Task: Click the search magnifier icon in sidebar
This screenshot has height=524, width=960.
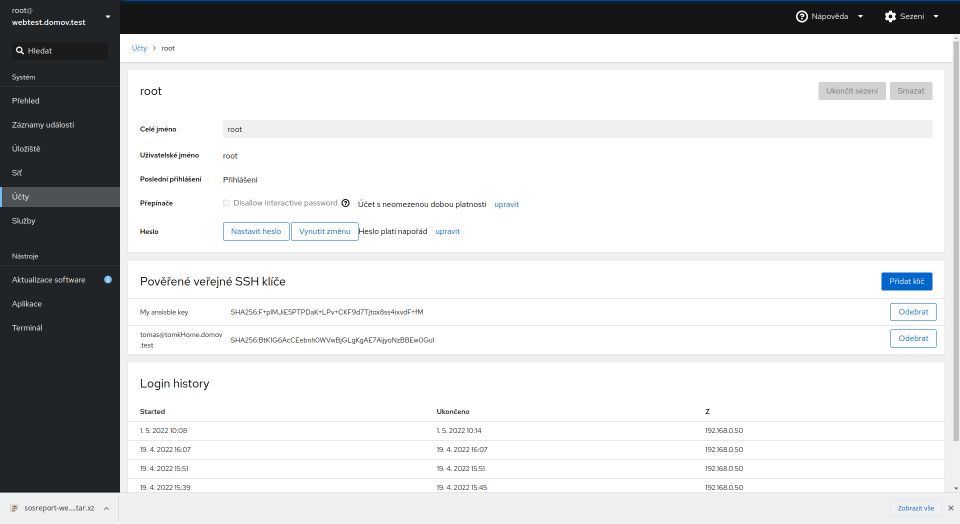Action: pyautogui.click(x=20, y=51)
